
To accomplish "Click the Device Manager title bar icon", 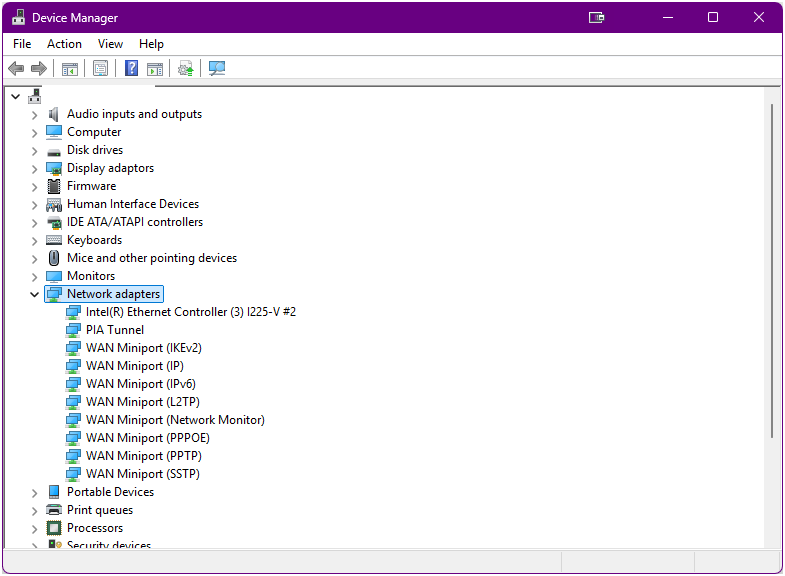I will (x=19, y=17).
